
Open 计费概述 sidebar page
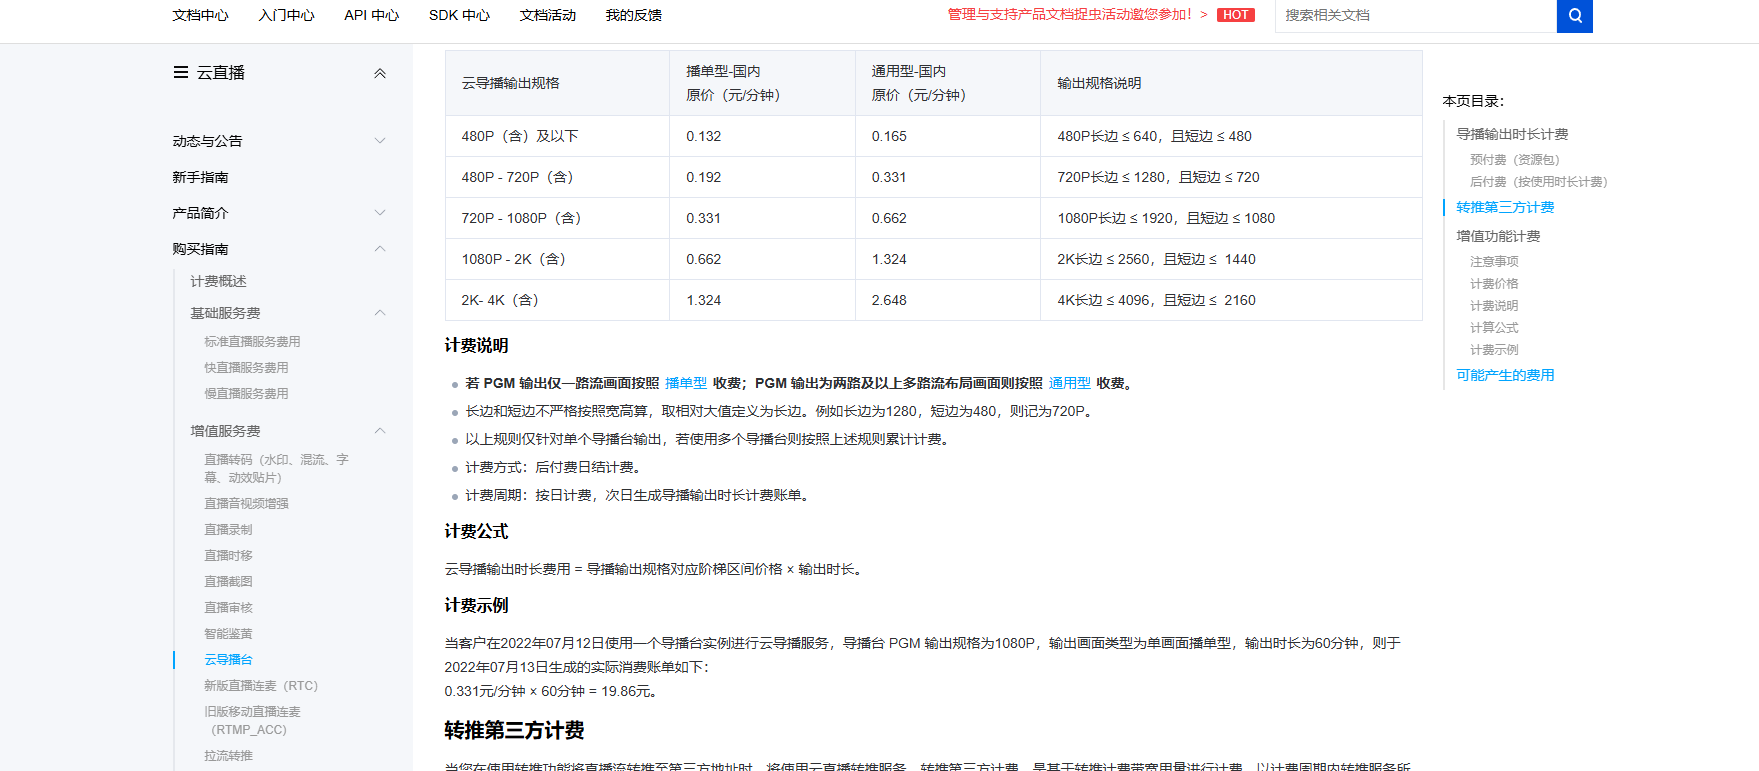point(218,281)
